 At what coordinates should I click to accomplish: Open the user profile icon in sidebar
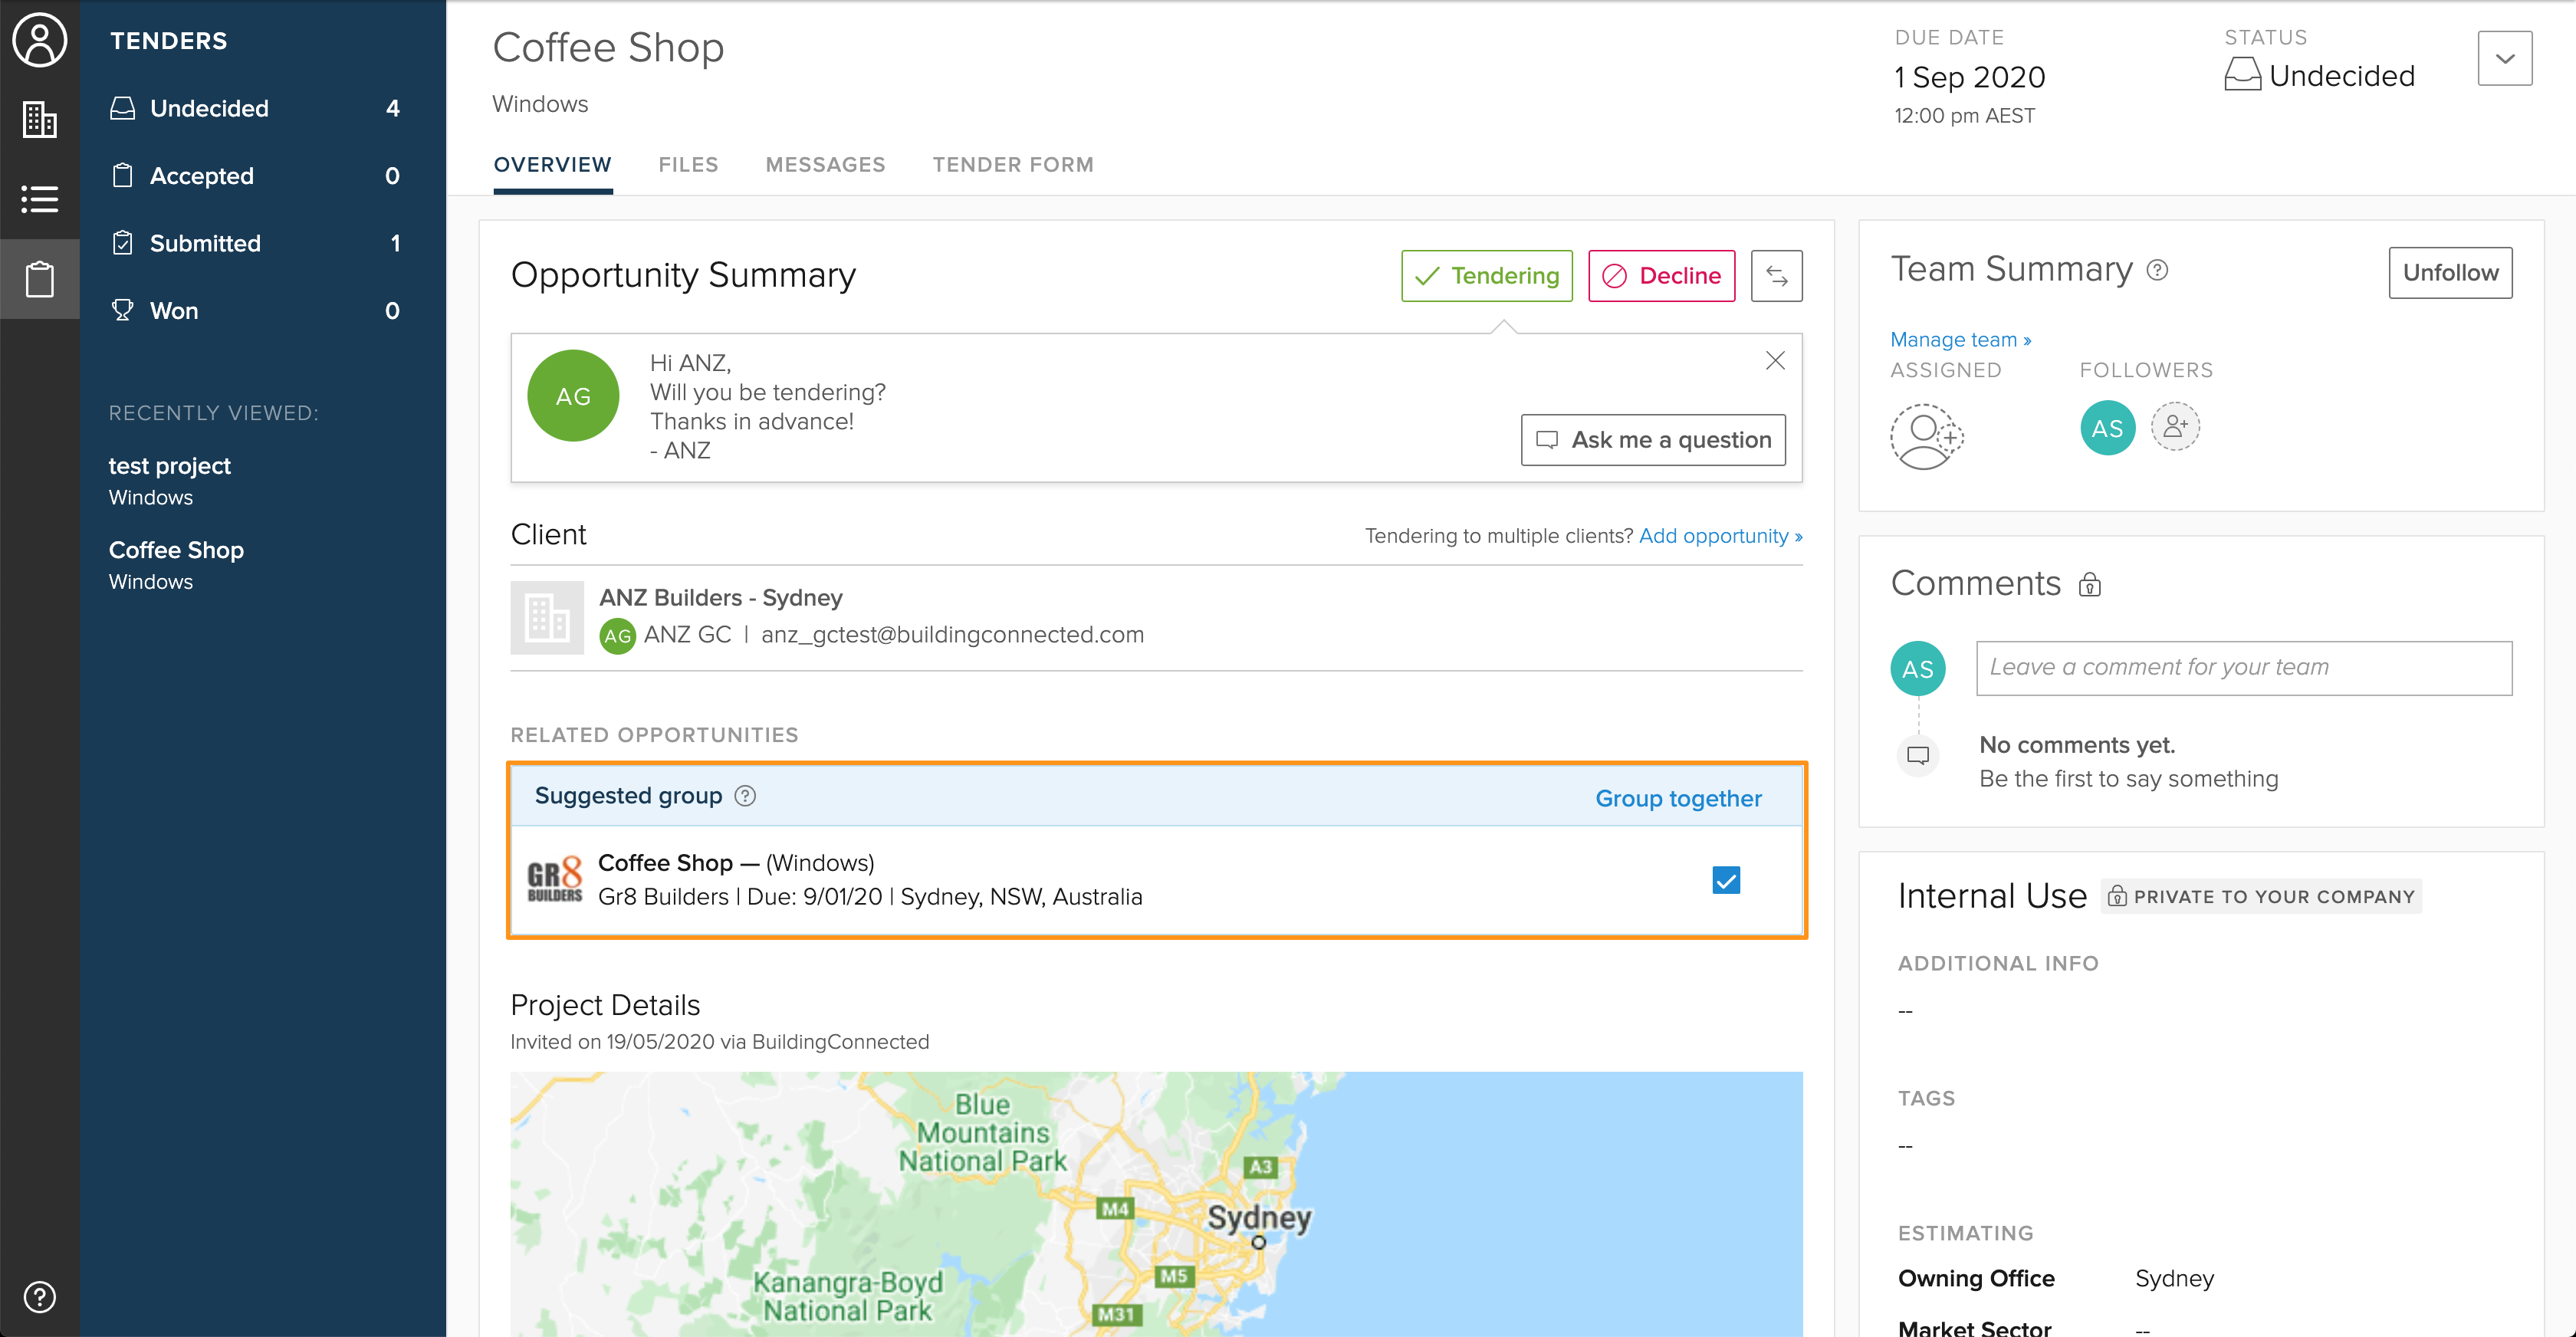pyautogui.click(x=39, y=40)
